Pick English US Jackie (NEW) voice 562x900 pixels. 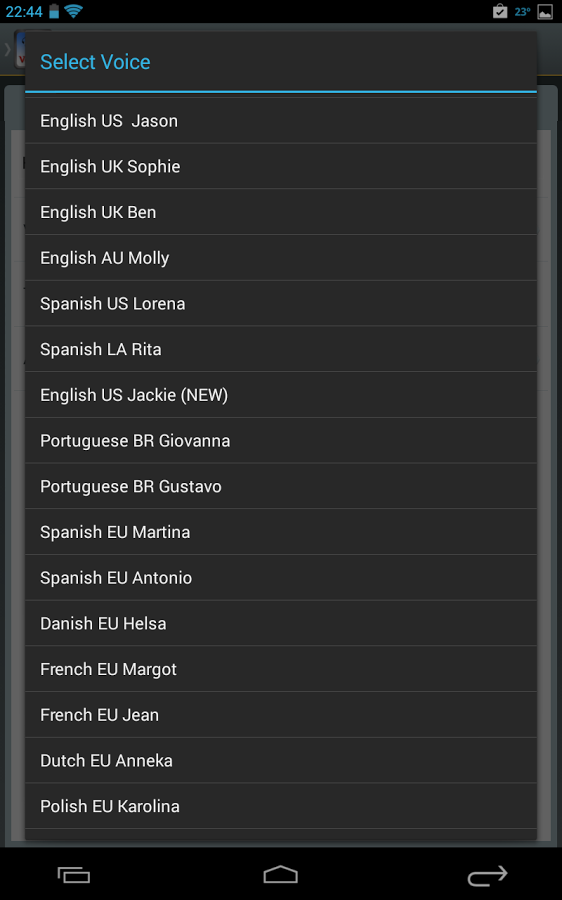281,395
